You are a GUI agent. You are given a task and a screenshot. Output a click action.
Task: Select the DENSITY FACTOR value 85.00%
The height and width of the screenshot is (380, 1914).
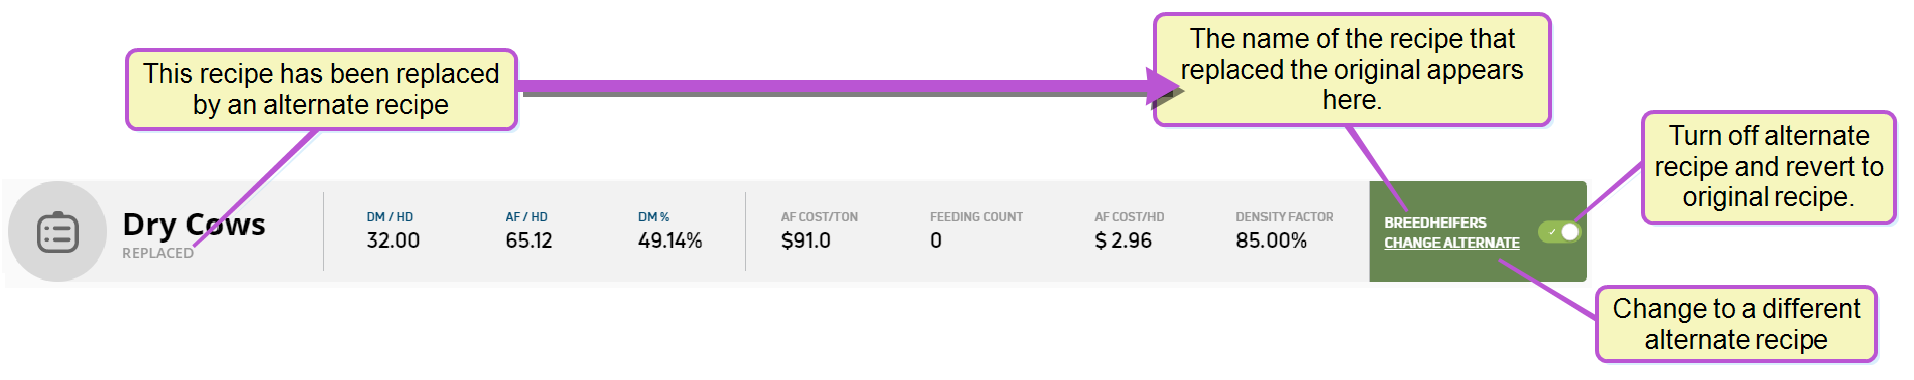(1271, 241)
